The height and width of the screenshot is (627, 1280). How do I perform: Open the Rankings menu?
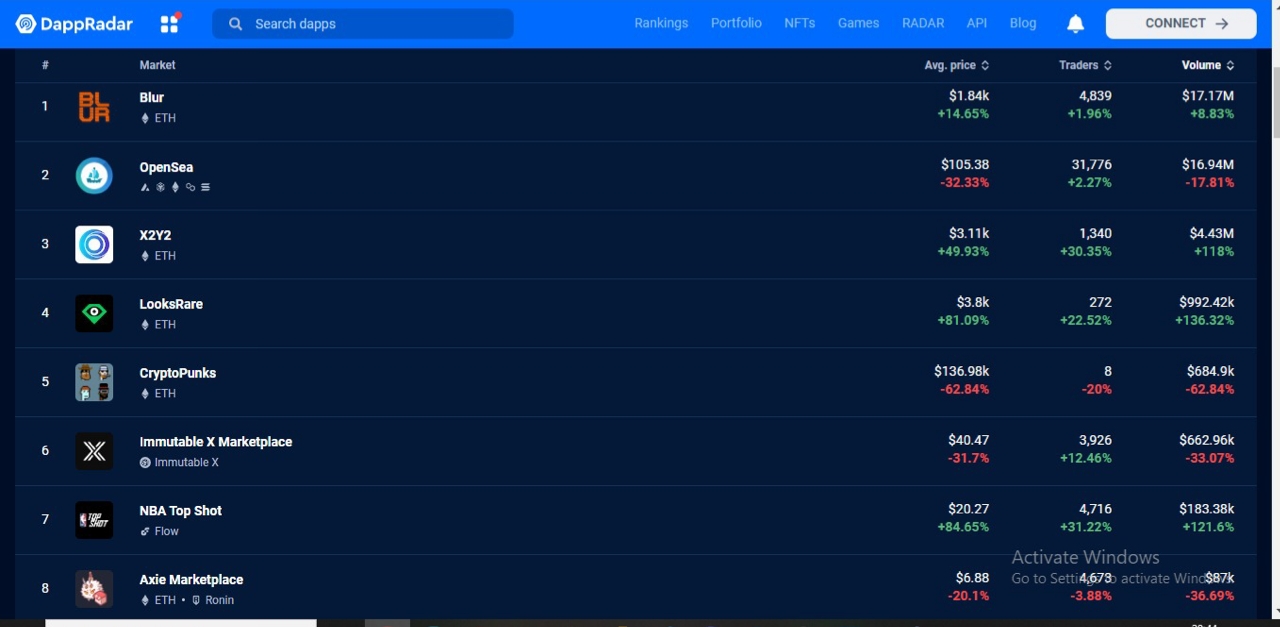[x=661, y=23]
